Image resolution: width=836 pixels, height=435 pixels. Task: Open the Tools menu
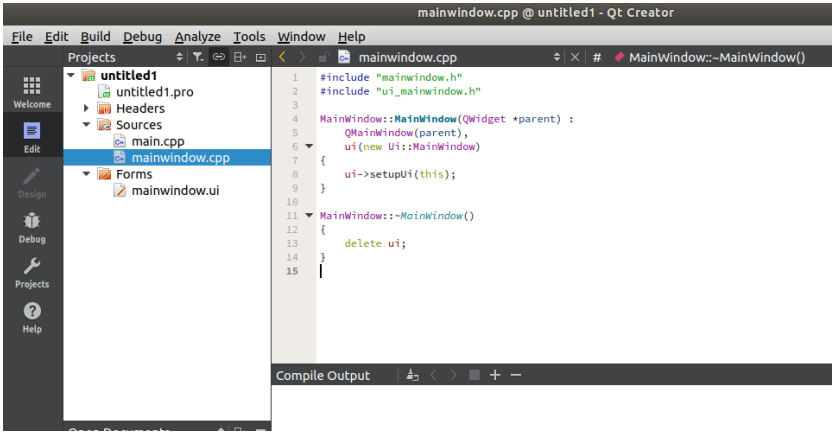(249, 37)
